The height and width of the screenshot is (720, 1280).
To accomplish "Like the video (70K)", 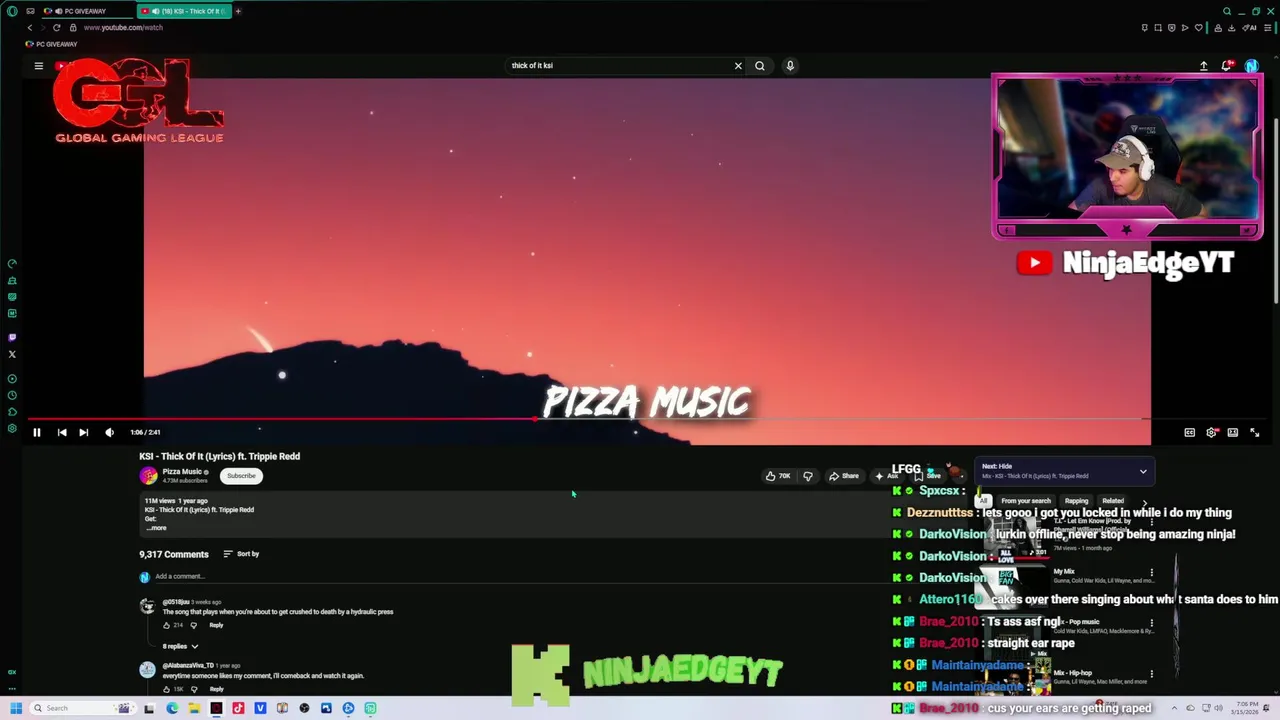I will pos(778,476).
